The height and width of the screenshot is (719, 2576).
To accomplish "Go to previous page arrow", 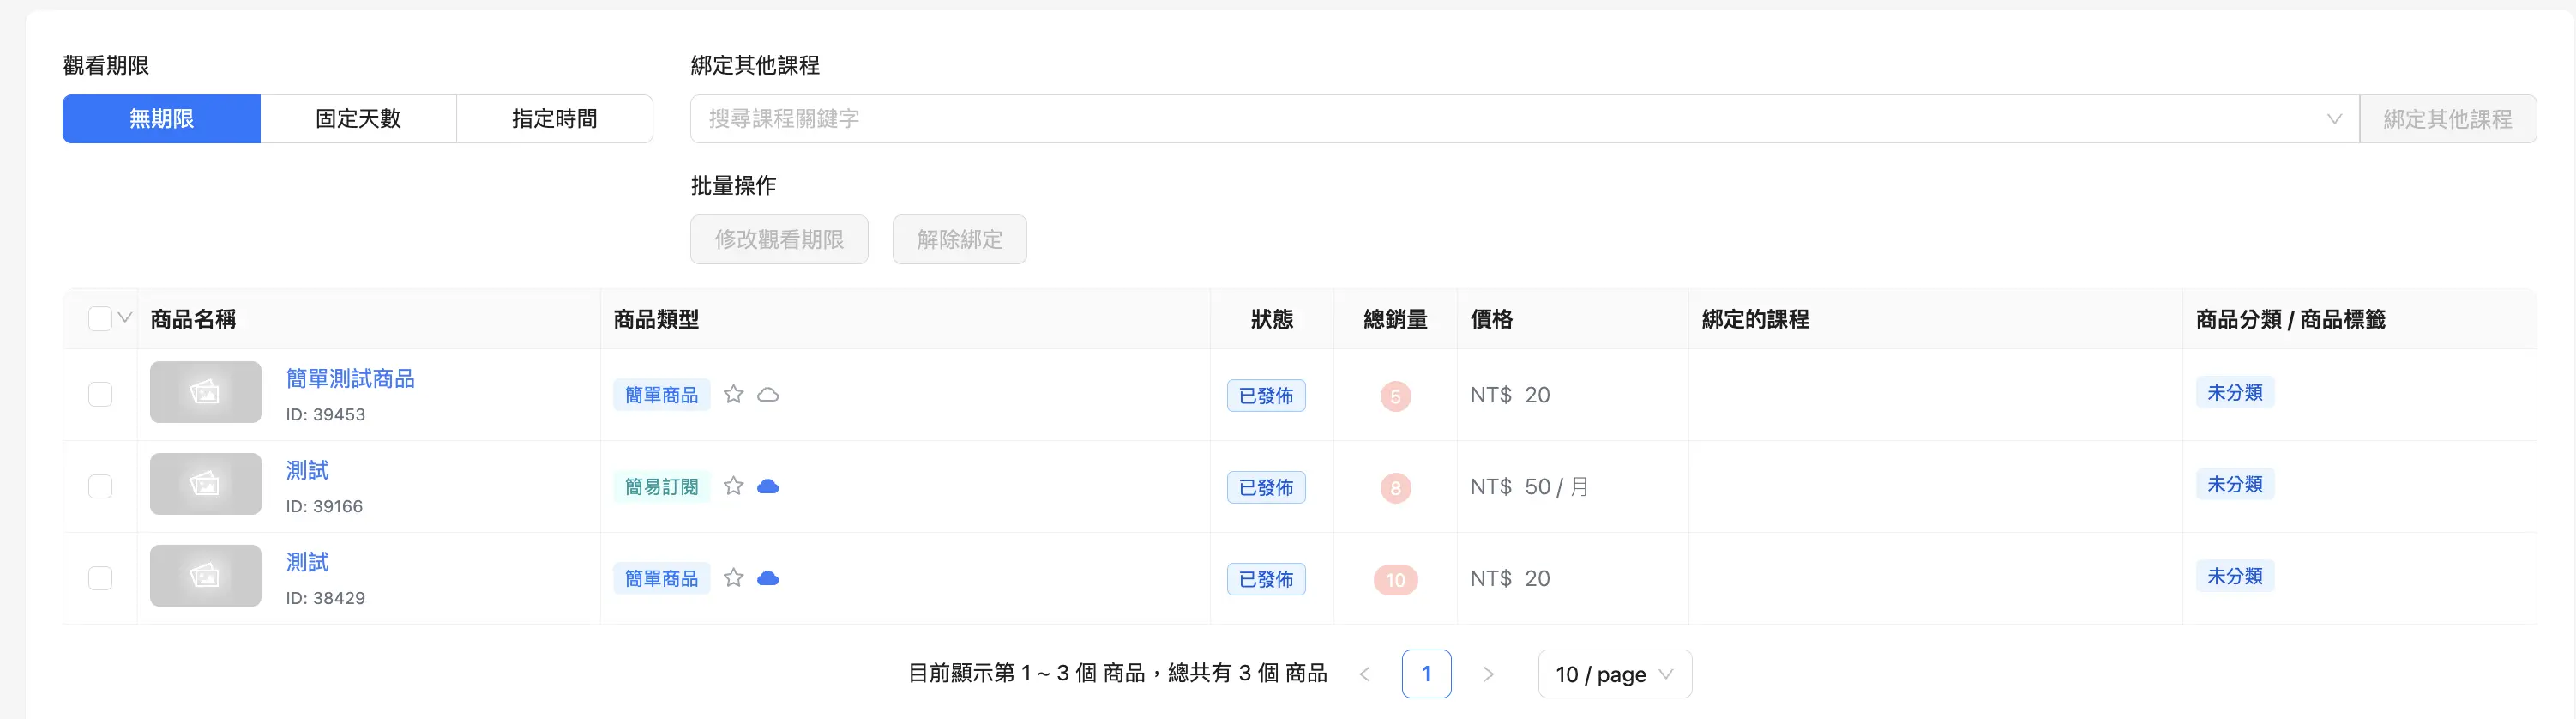I will [1365, 674].
